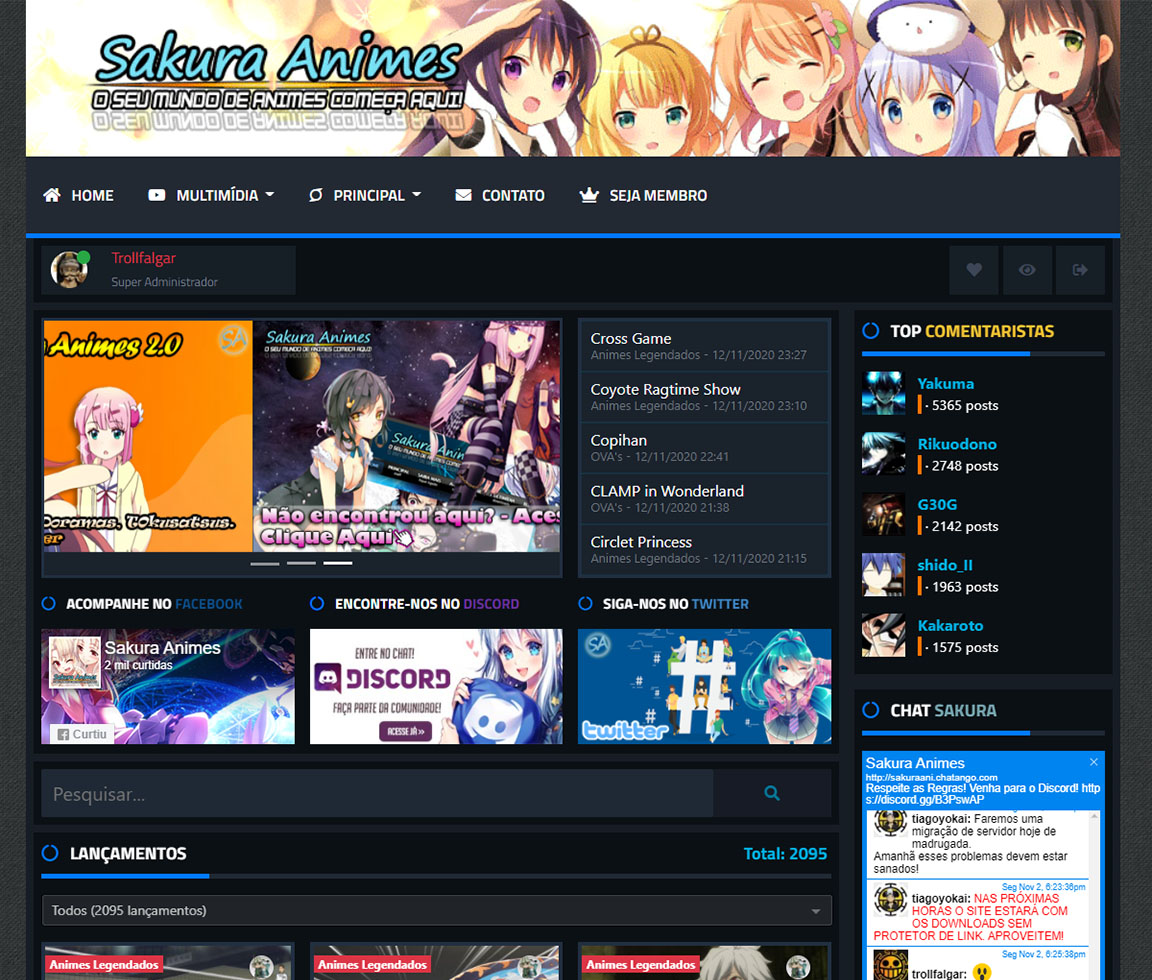Expand the Multimídia dropdown menu
Viewport: 1152px width, 980px height.
(x=211, y=195)
